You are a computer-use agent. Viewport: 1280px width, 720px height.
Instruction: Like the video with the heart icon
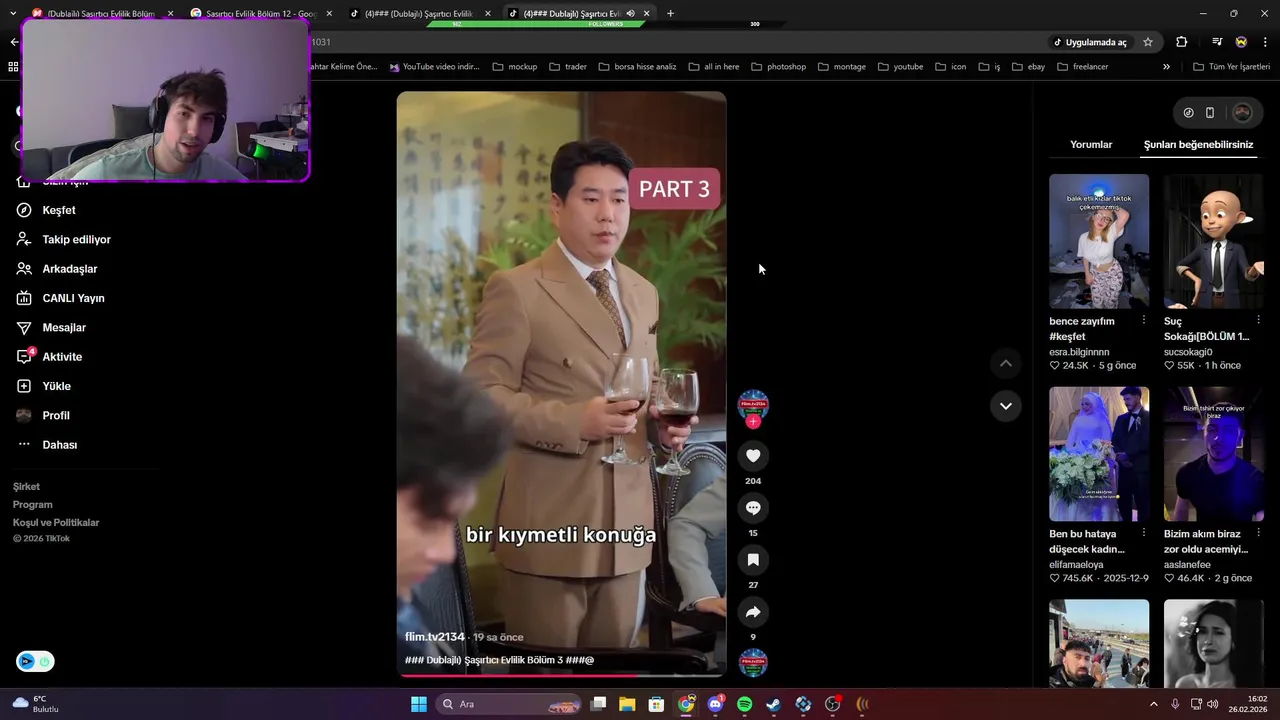tap(753, 456)
